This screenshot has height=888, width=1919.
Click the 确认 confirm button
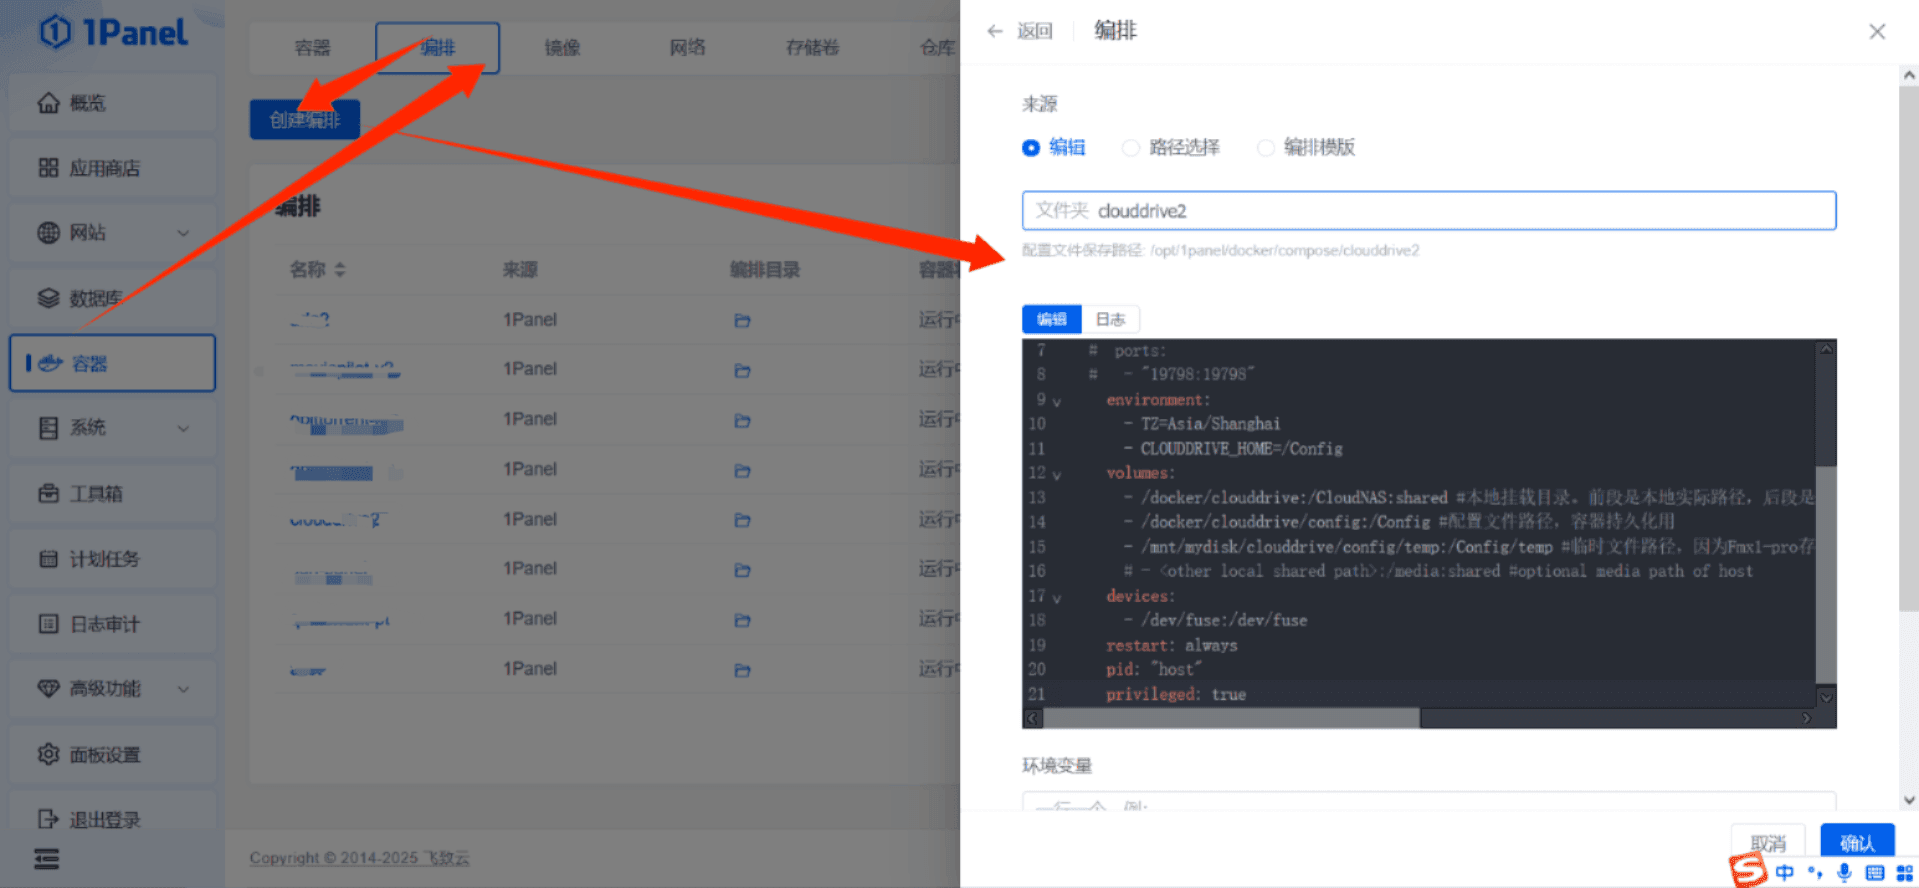pos(1856,842)
